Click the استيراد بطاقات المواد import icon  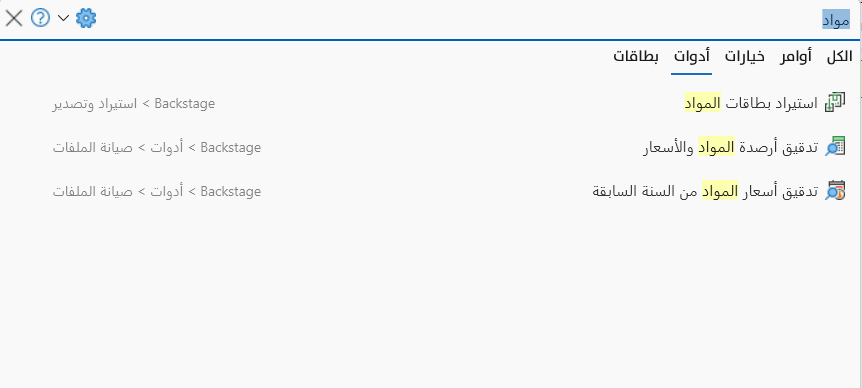(835, 103)
